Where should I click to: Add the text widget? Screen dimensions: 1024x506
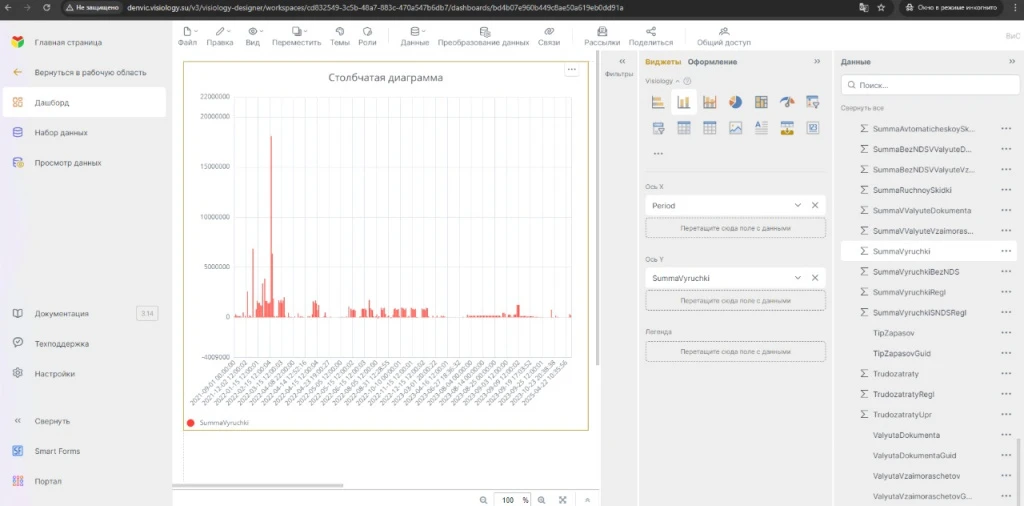click(760, 128)
